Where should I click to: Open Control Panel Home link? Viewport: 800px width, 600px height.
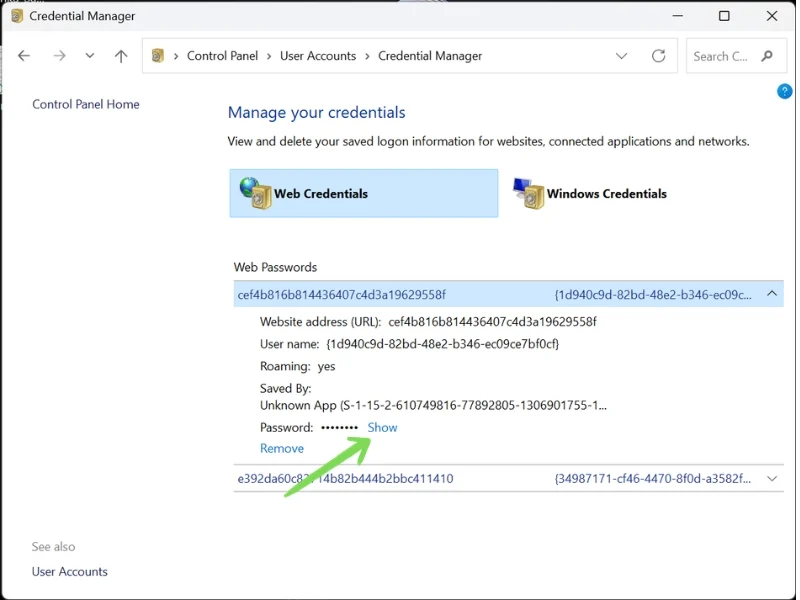pyautogui.click(x=86, y=104)
